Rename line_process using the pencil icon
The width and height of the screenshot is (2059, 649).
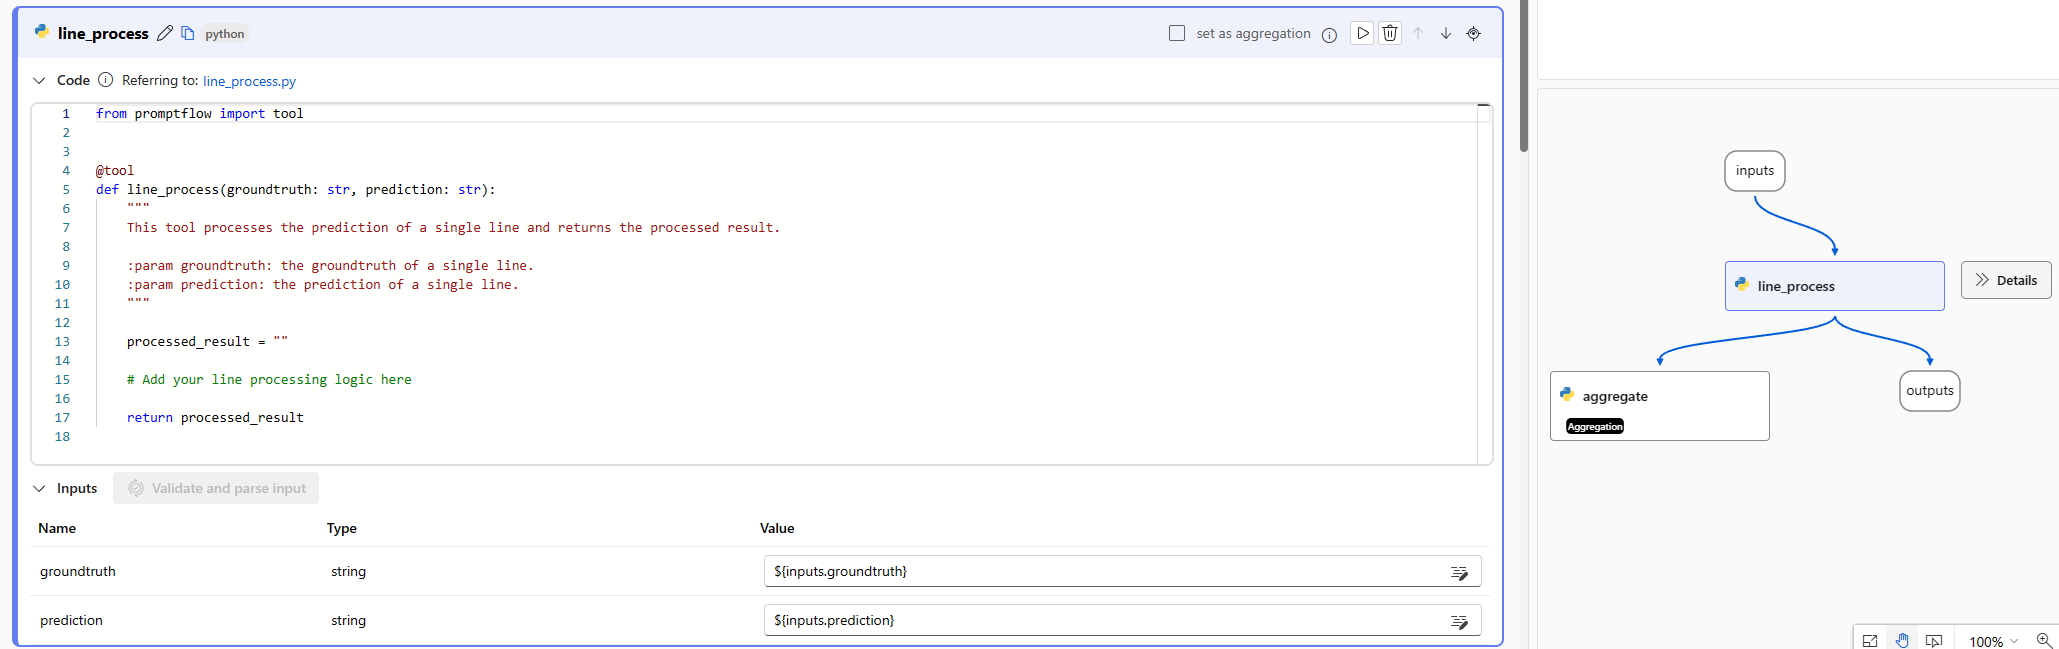(x=165, y=33)
